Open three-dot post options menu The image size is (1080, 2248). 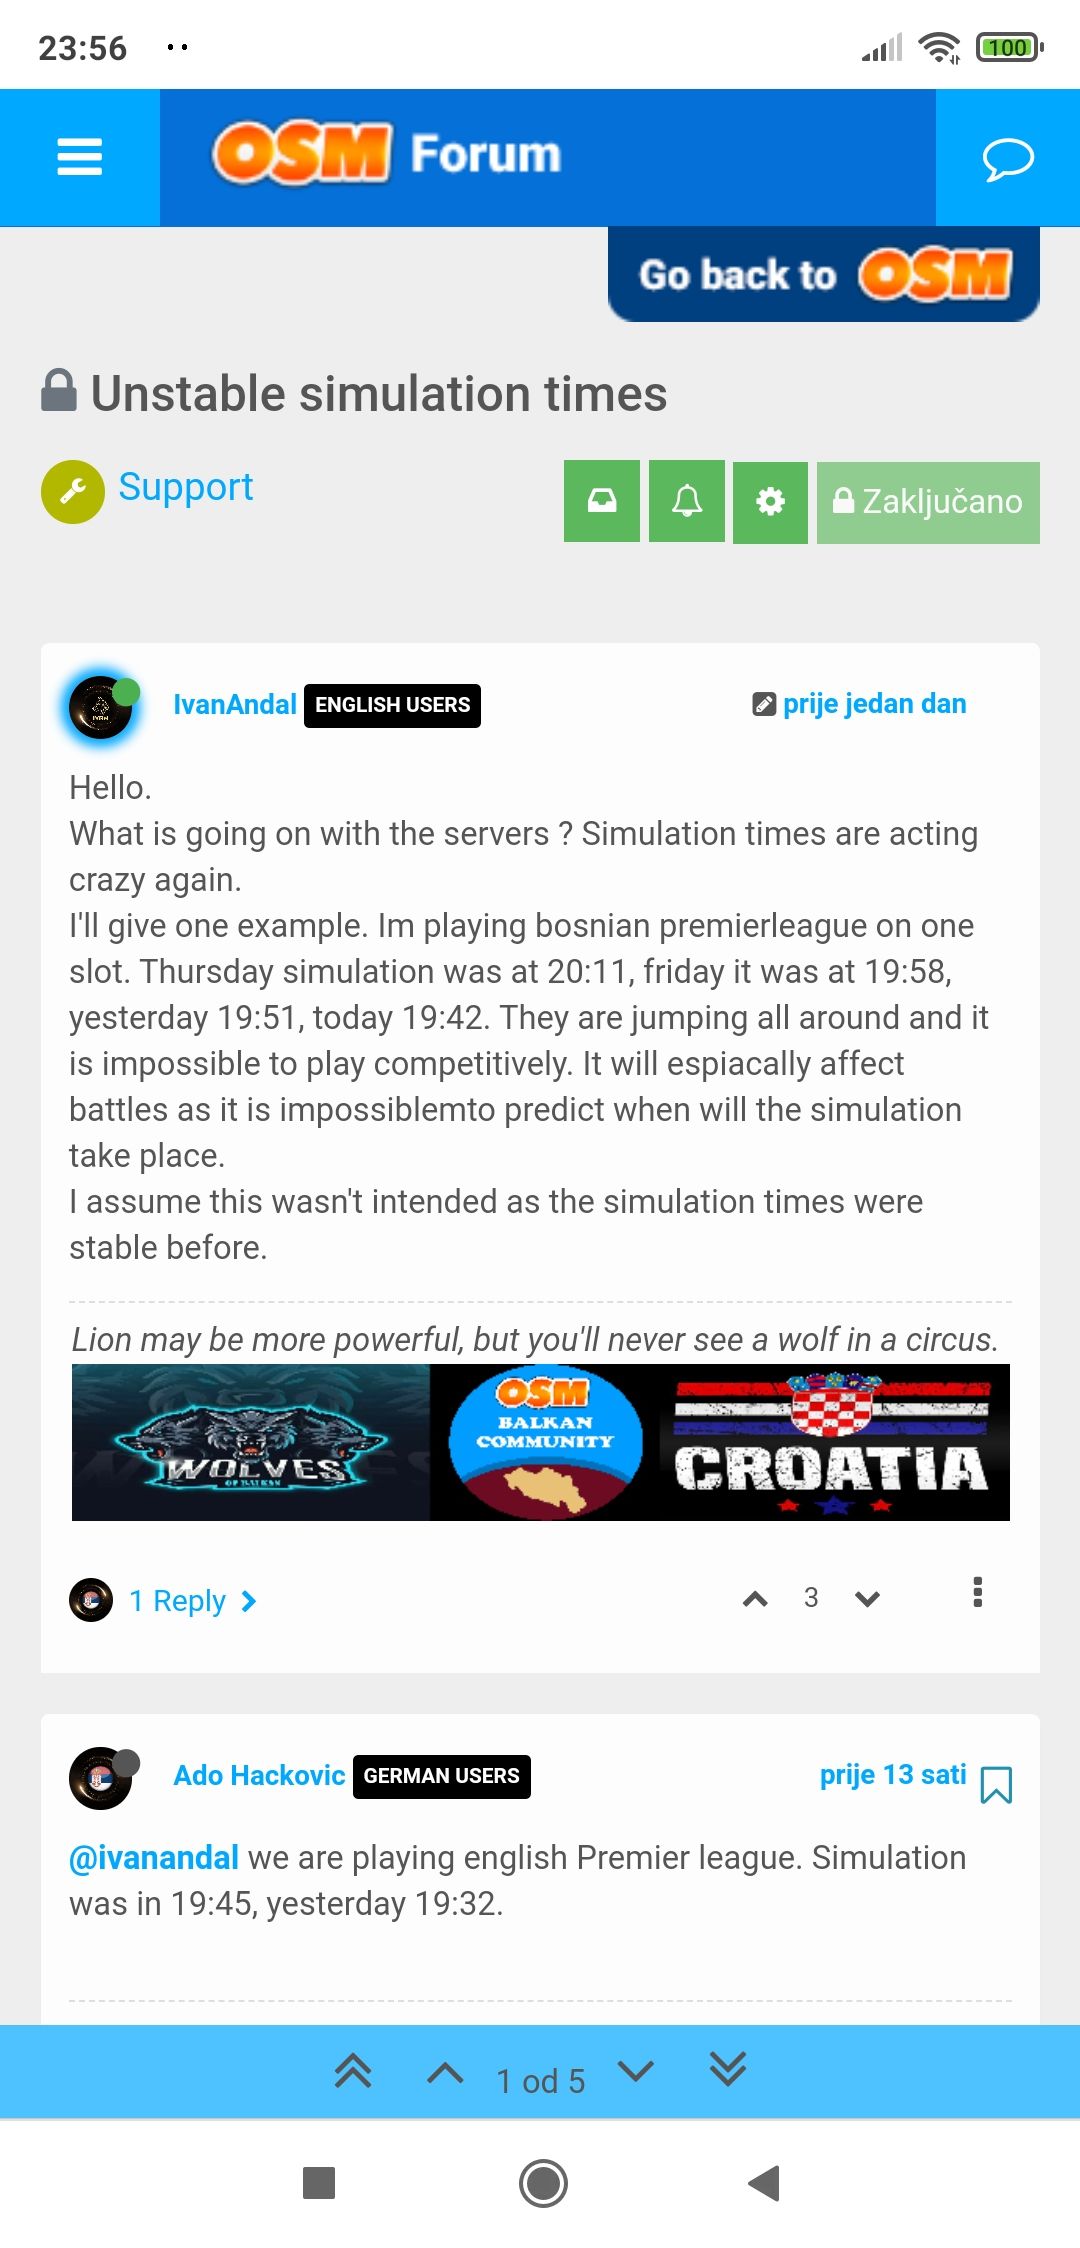pos(977,1592)
